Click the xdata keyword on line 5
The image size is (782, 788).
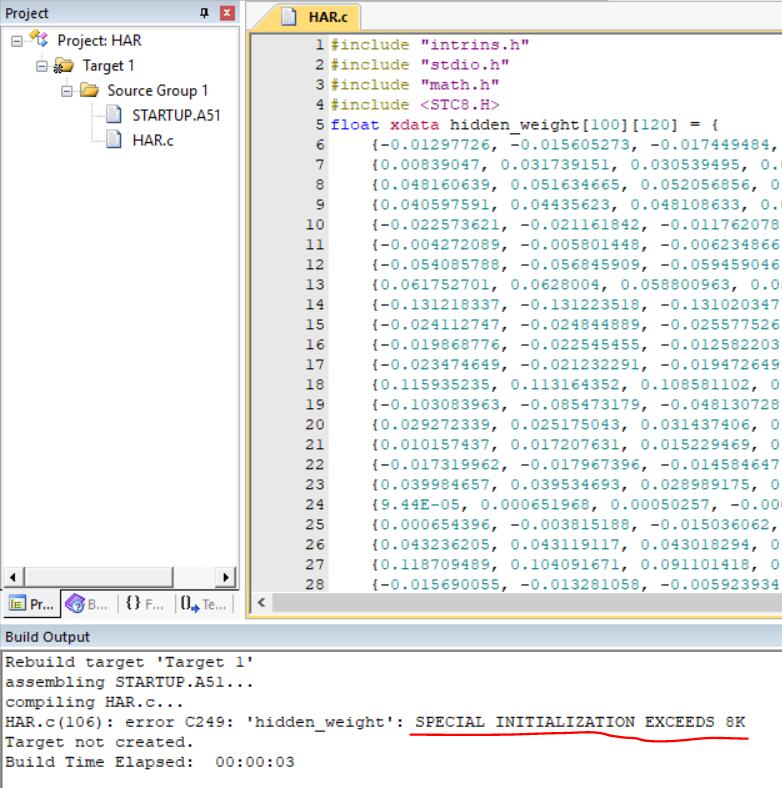[415, 125]
